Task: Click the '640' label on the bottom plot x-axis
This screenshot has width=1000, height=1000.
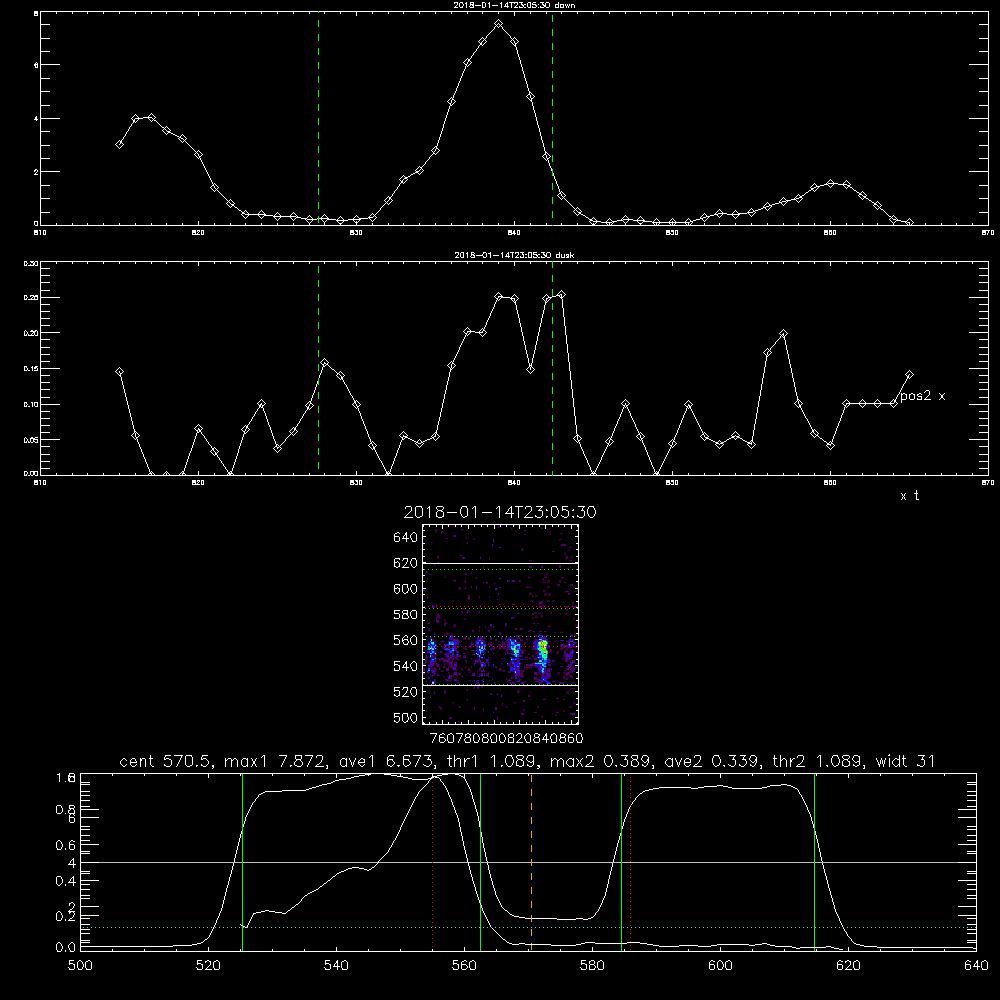Action: coord(976,966)
